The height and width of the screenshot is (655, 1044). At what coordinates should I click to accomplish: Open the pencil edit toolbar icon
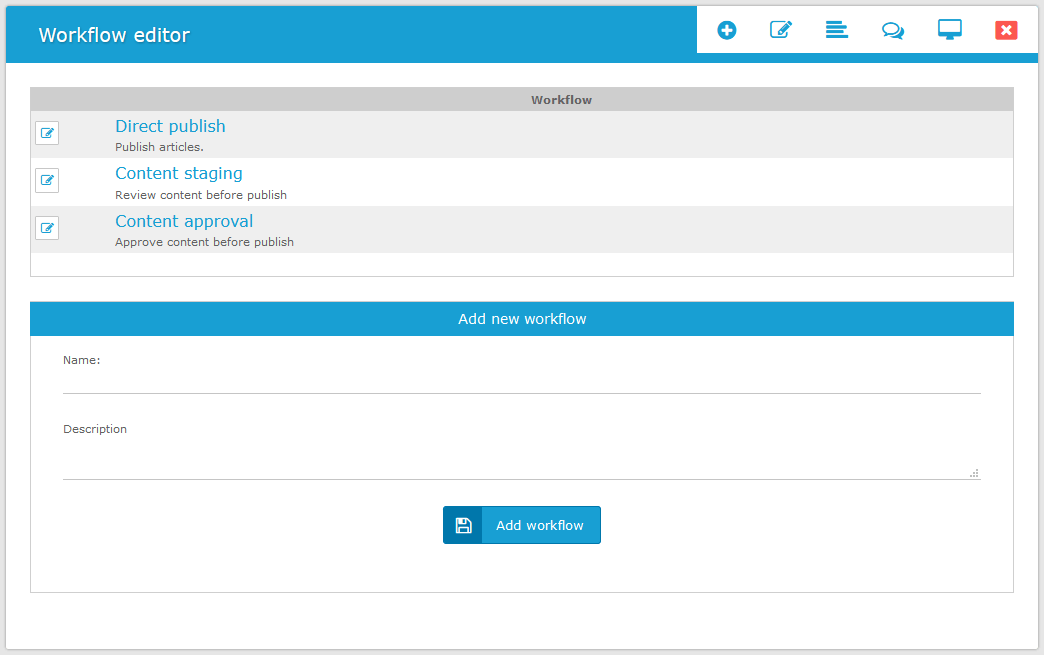pyautogui.click(x=781, y=30)
